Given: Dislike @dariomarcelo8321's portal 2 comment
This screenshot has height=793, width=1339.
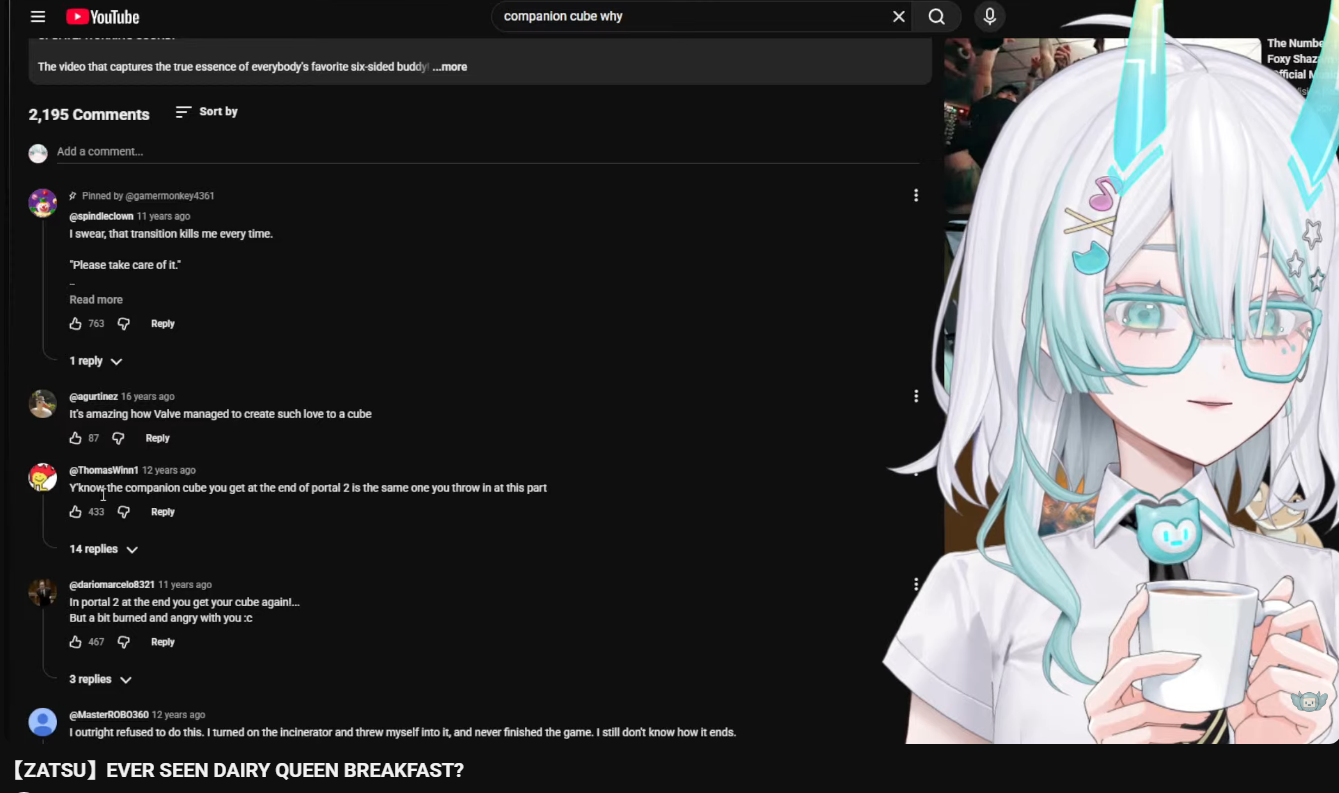Looking at the screenshot, I should [x=124, y=642].
